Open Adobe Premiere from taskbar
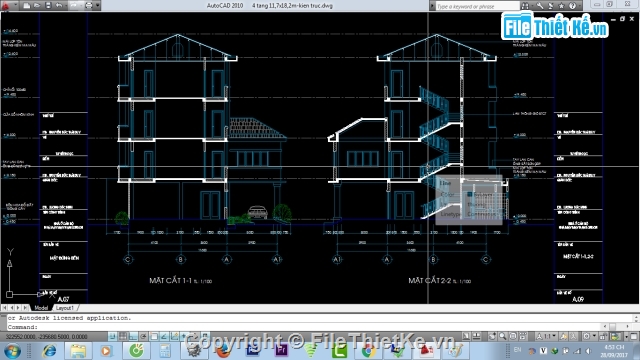Image resolution: width=640 pixels, height=360 pixels. pyautogui.click(x=281, y=350)
